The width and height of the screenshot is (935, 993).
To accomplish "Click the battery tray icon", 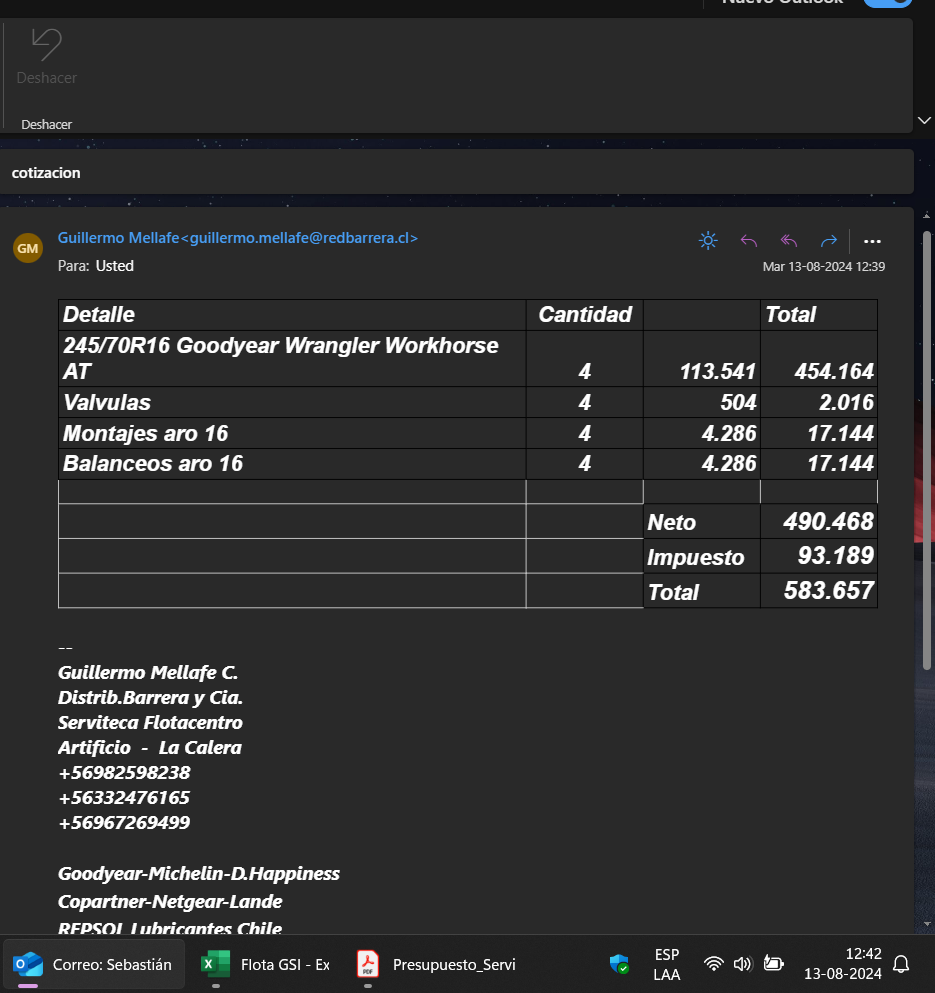I will tap(773, 964).
